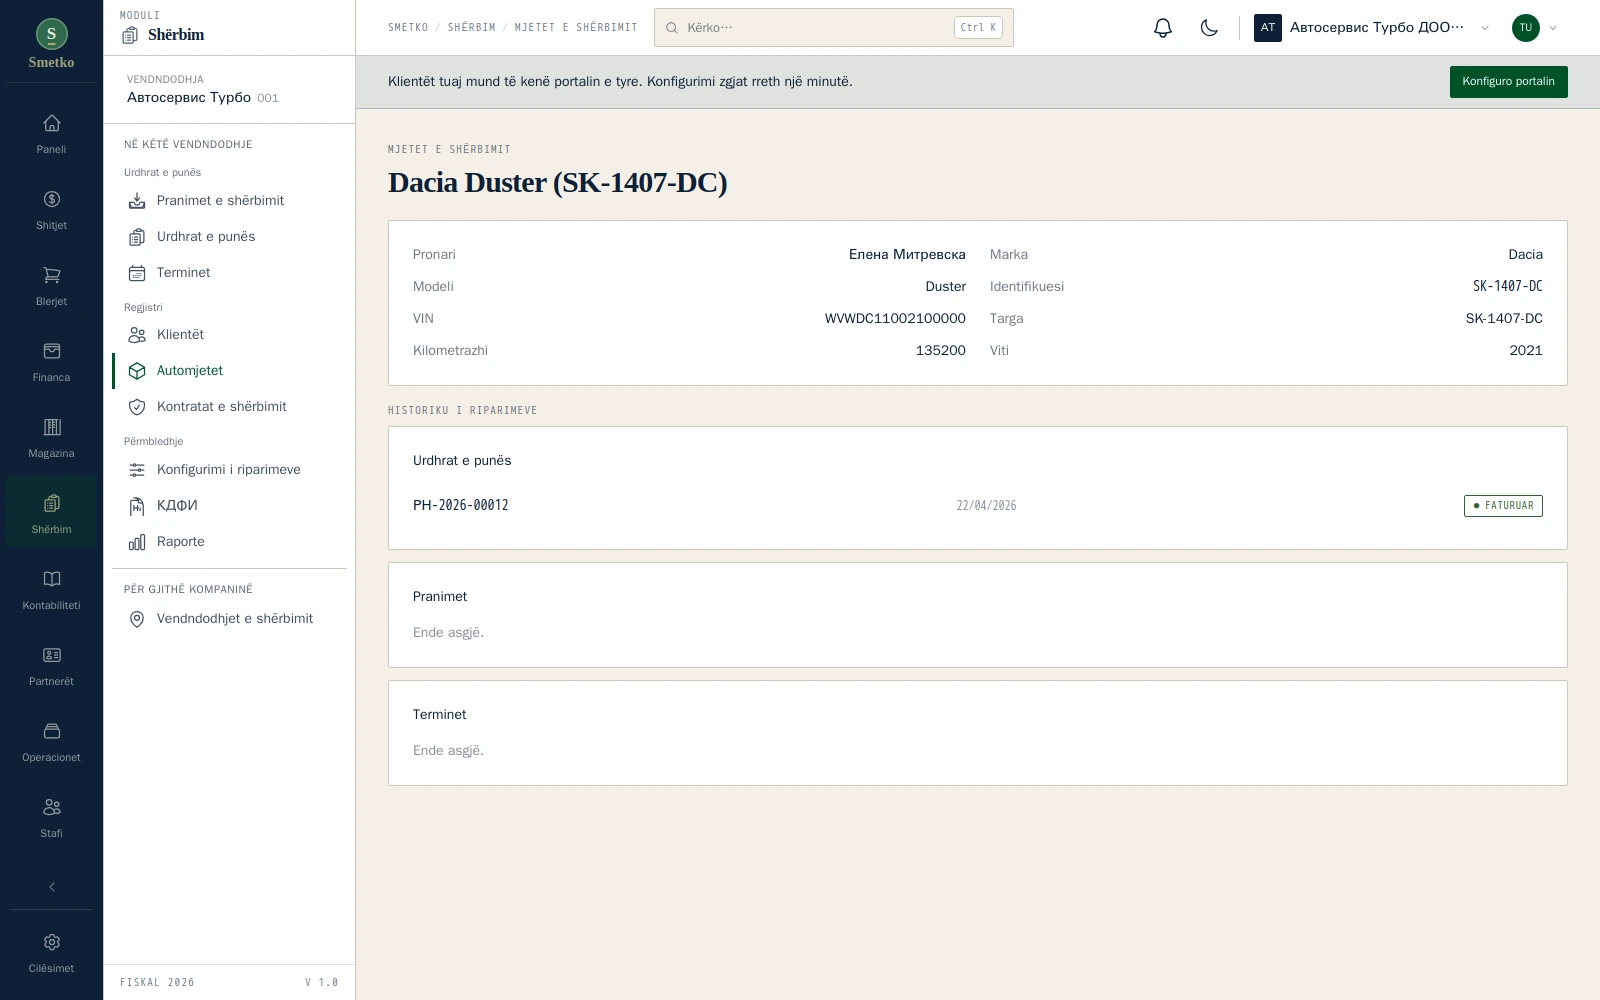Click SHËRBIM breadcrumb link
The height and width of the screenshot is (1000, 1600).
[x=472, y=28]
